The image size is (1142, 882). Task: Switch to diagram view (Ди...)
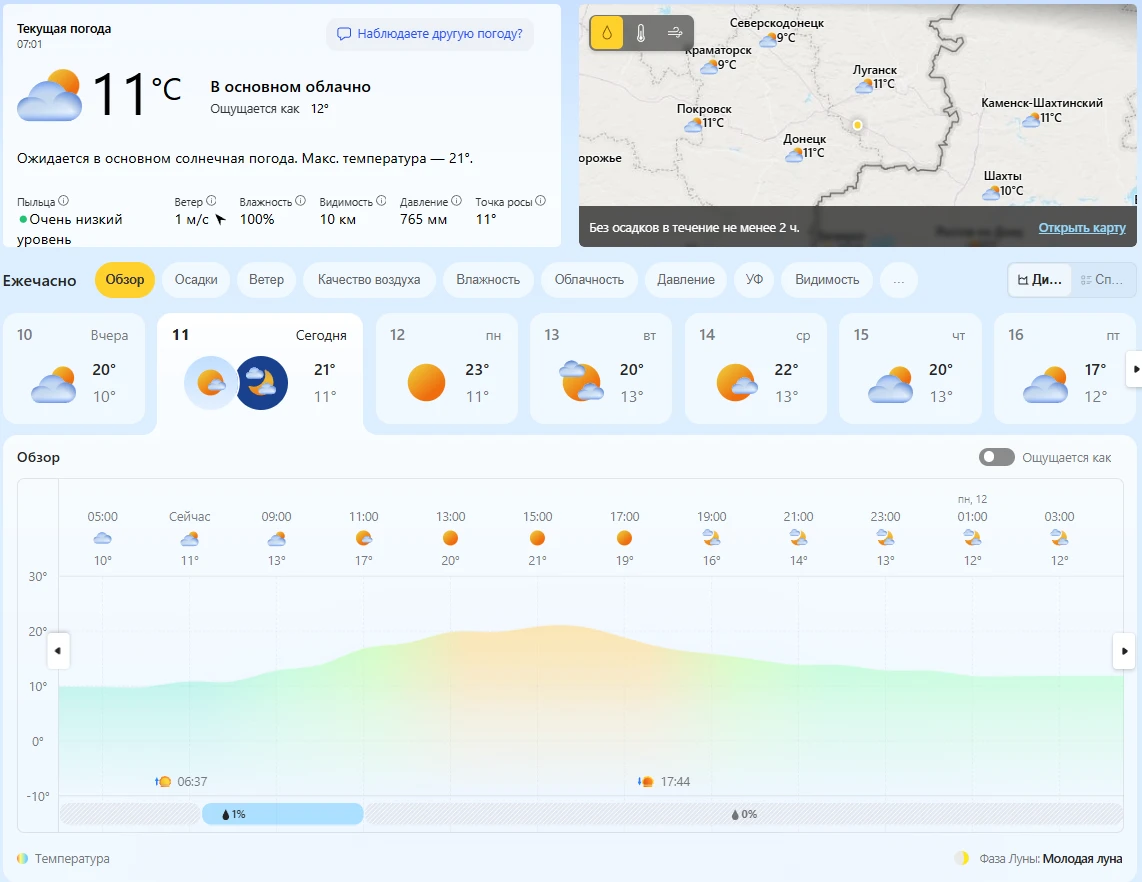[1039, 280]
